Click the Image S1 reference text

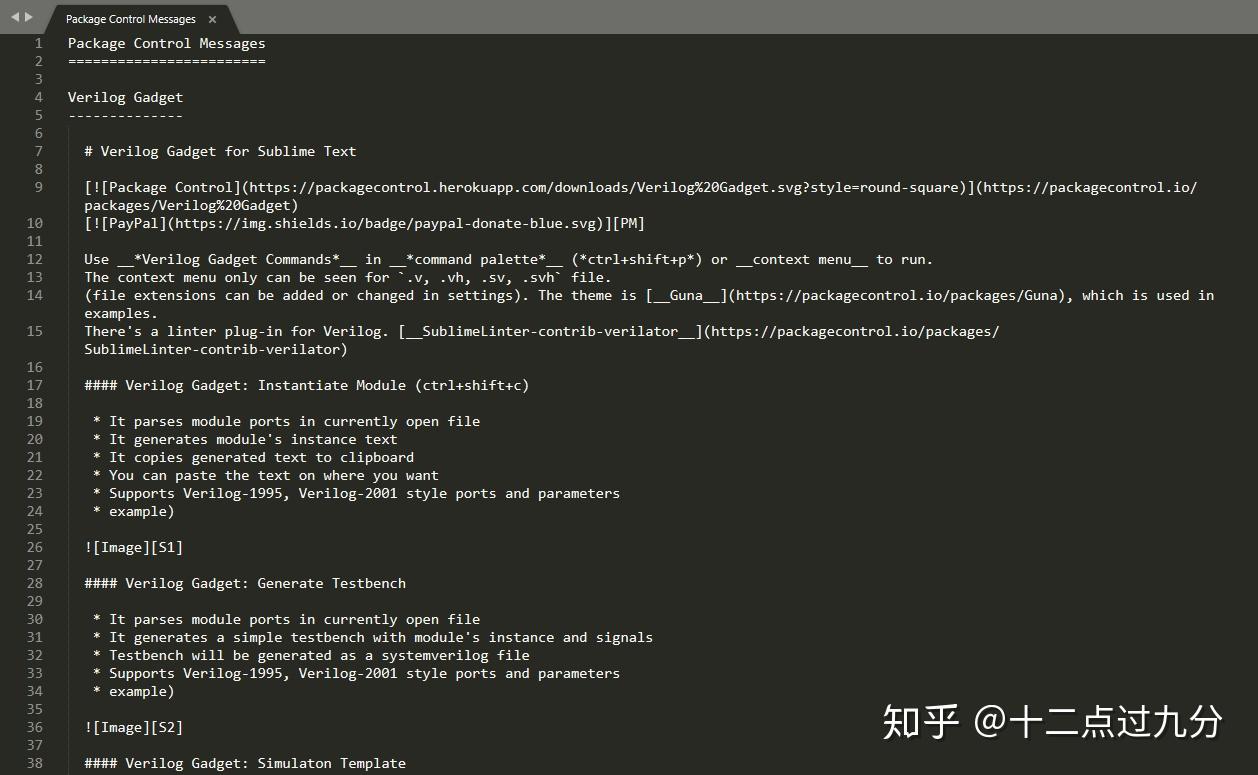pyautogui.click(x=133, y=547)
